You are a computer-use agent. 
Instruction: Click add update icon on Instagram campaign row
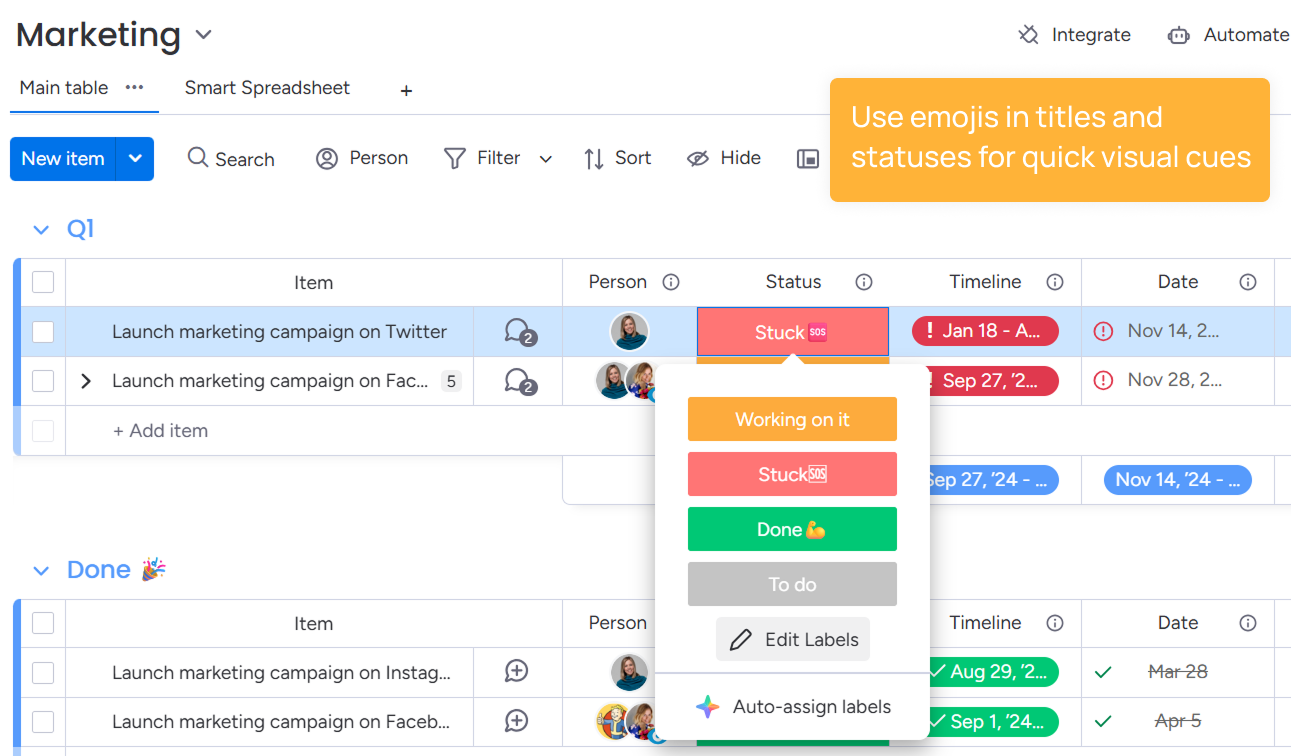[x=516, y=672]
